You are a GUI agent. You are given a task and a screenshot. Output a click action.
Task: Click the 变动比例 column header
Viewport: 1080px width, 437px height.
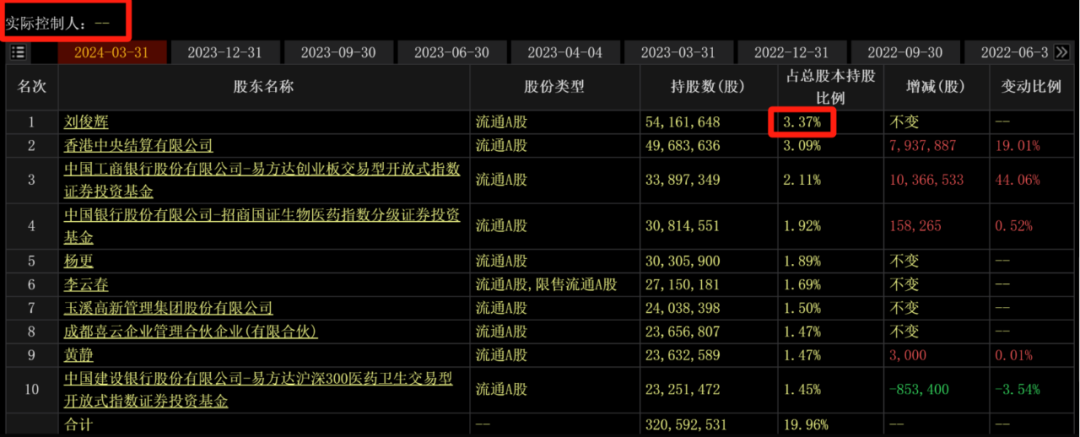click(1031, 87)
